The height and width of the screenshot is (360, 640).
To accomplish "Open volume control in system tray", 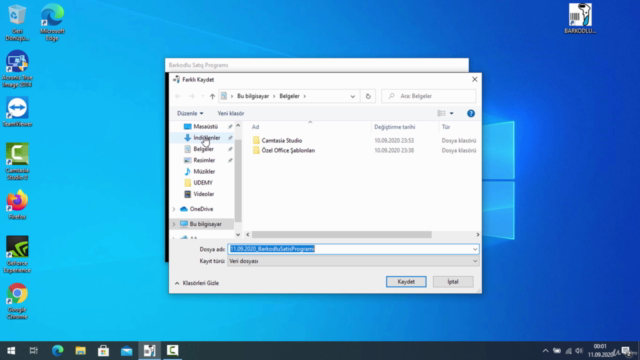I will [x=579, y=351].
